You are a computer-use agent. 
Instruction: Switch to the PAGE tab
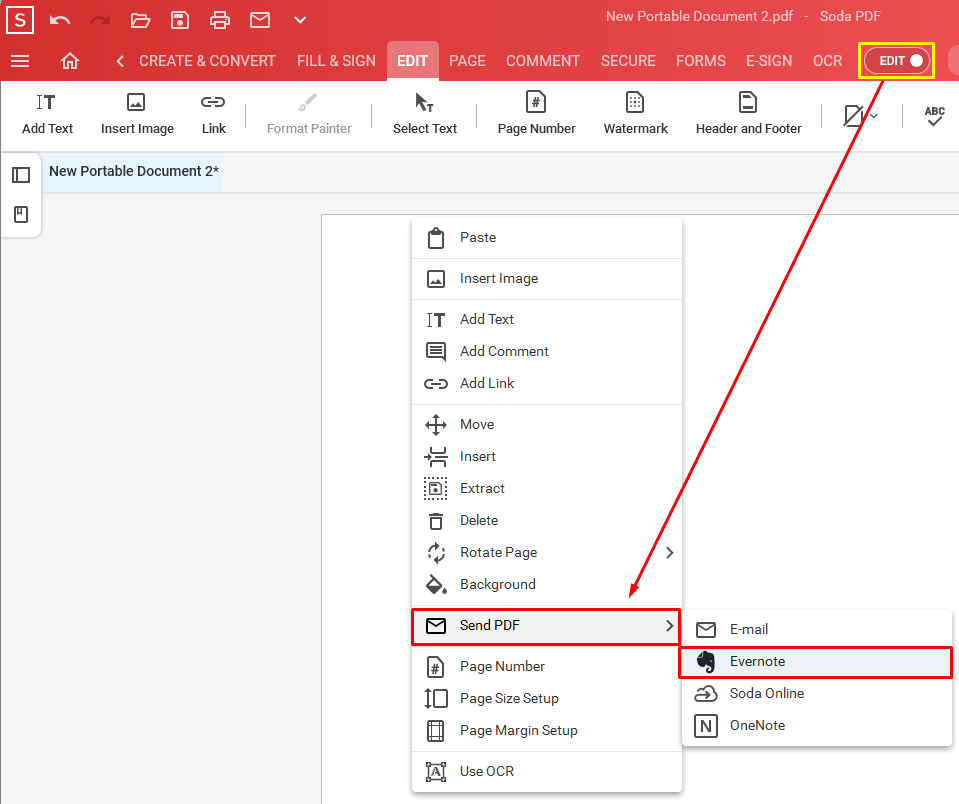tap(467, 61)
